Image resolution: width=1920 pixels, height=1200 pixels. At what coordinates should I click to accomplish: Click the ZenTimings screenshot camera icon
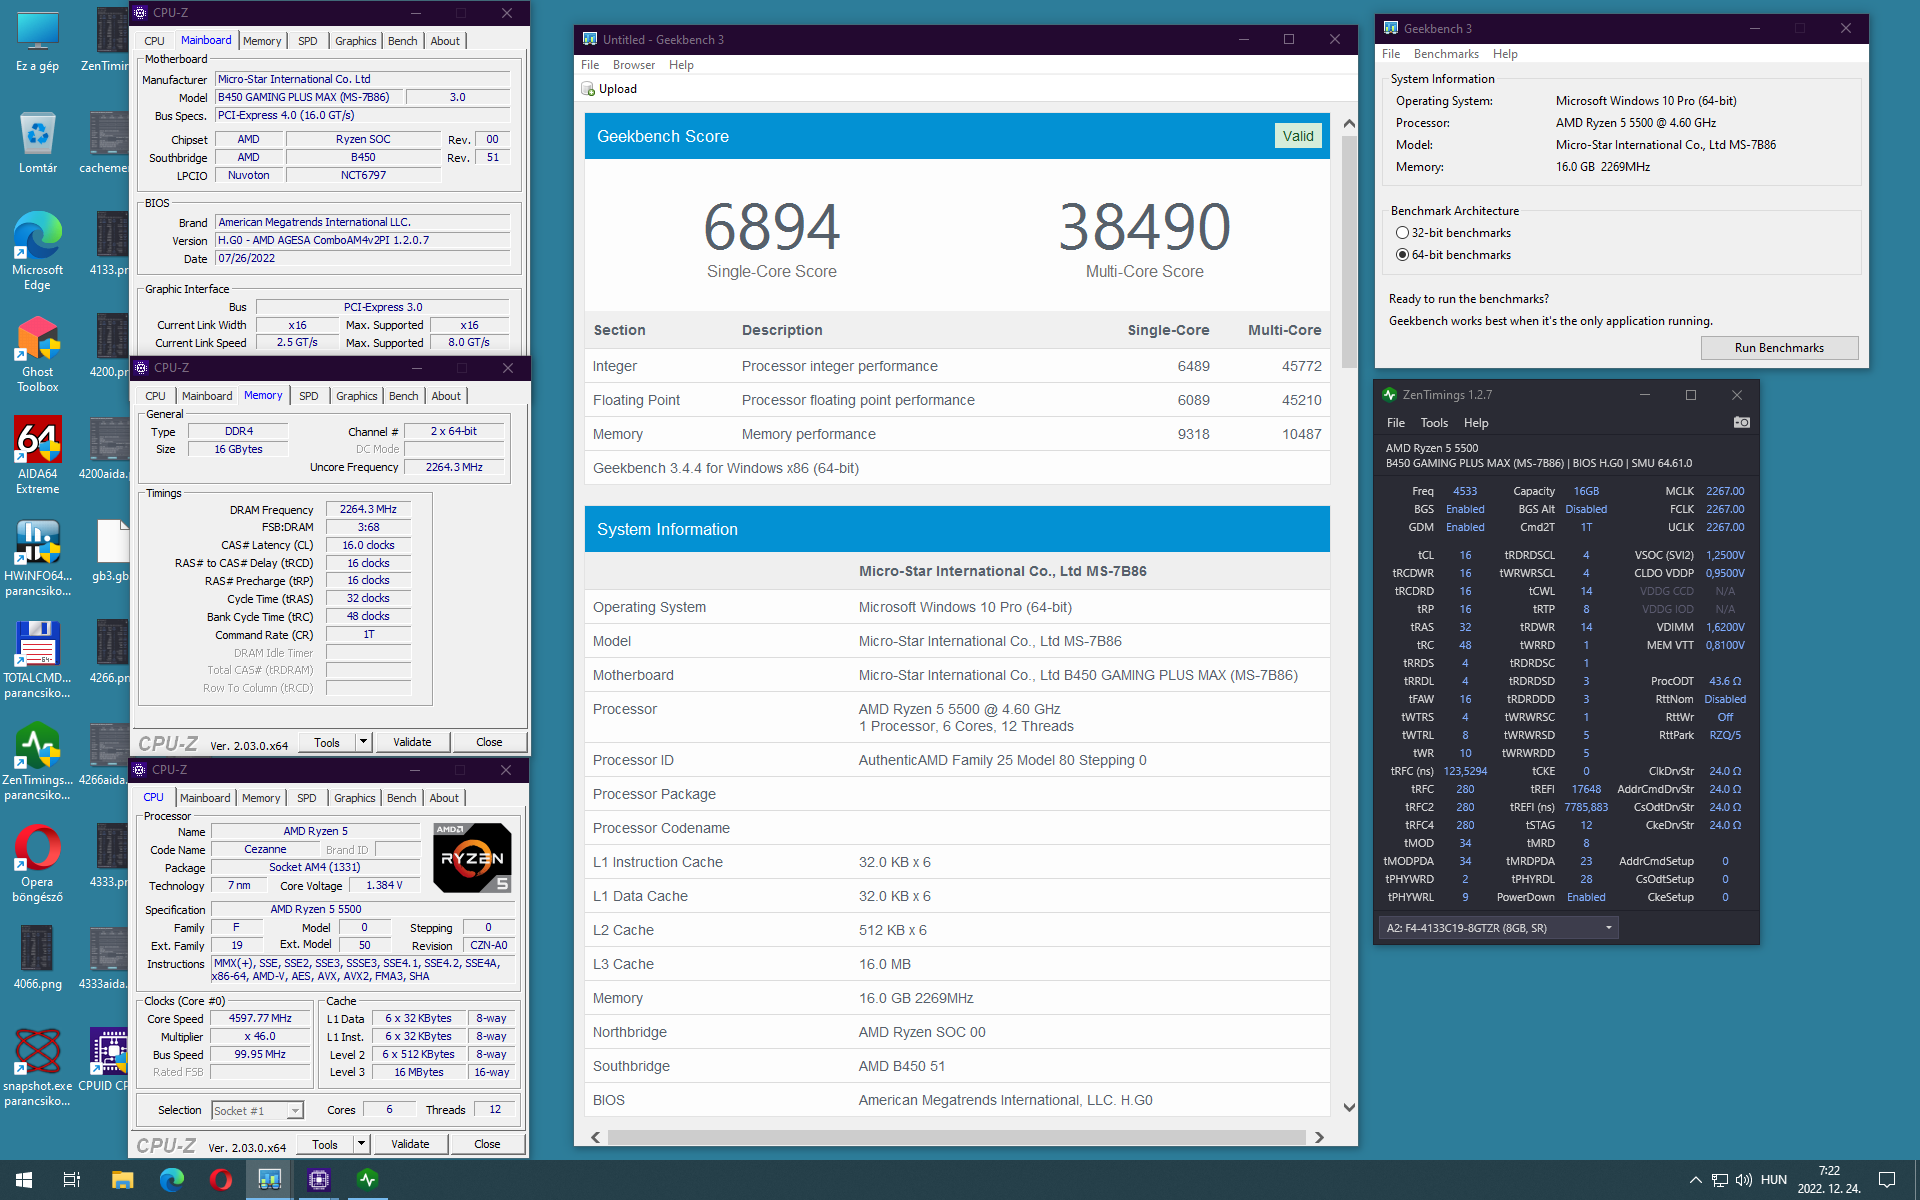pos(1741,422)
